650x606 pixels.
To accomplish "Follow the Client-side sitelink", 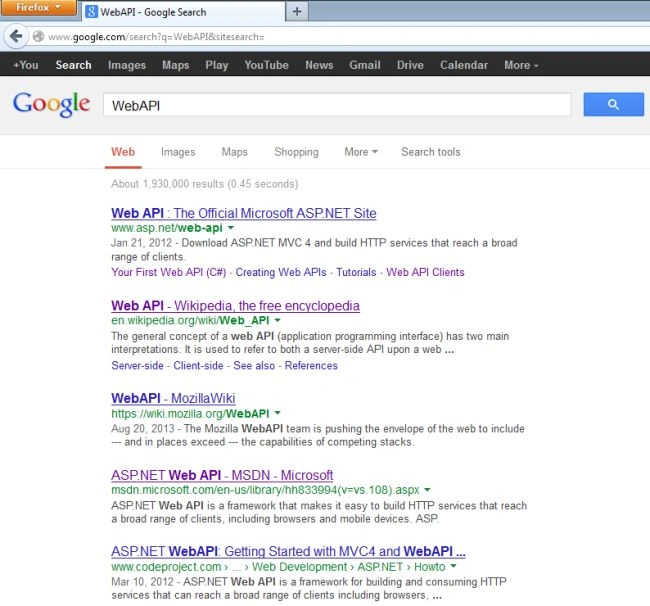I will tap(198, 366).
